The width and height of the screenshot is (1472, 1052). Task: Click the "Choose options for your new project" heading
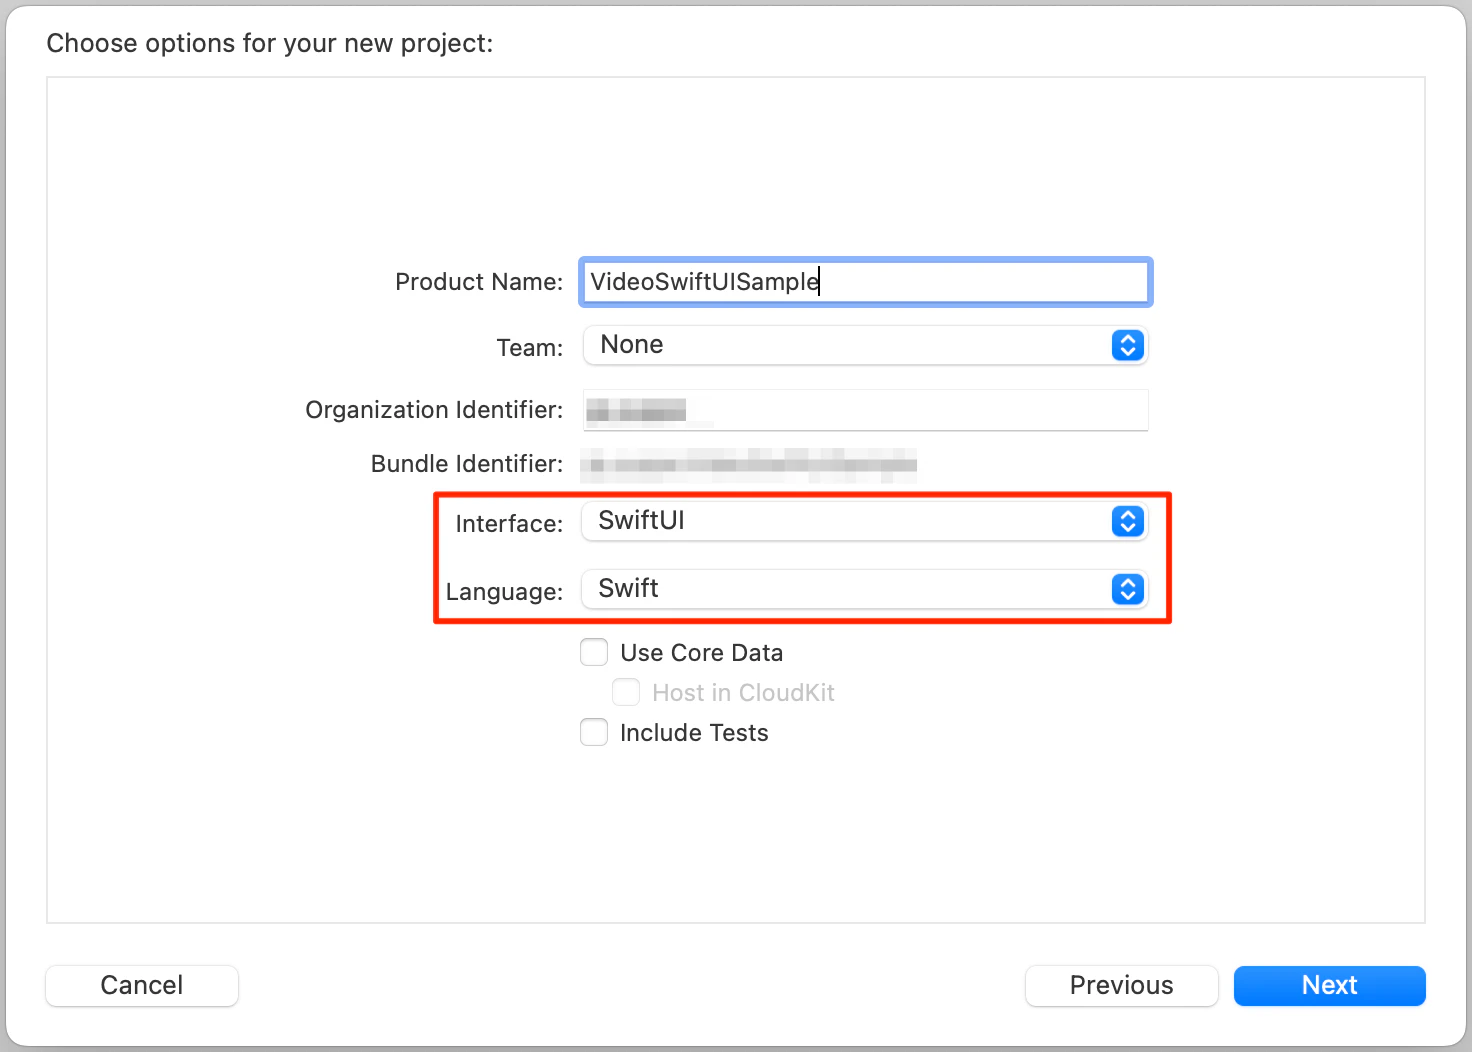click(x=270, y=43)
